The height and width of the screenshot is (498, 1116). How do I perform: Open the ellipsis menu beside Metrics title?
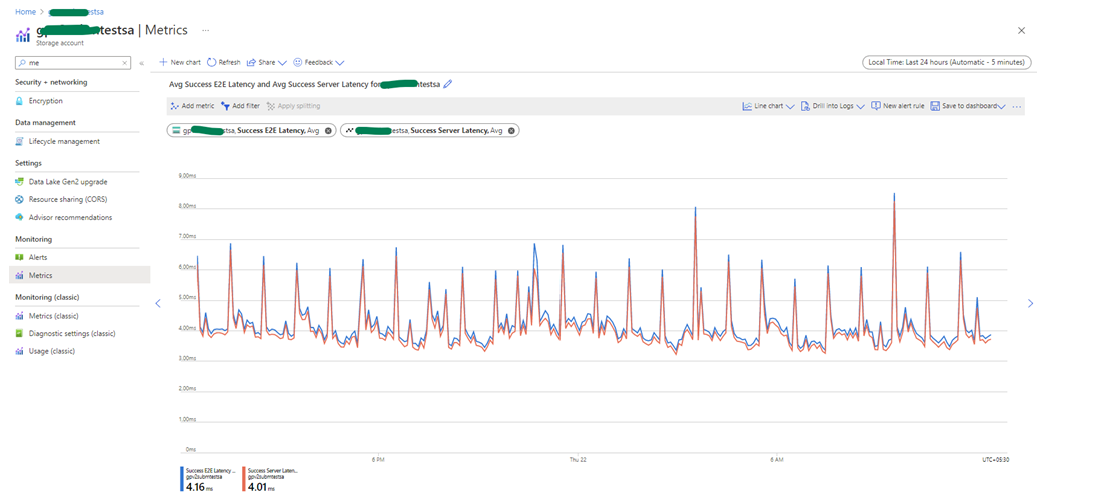pyautogui.click(x=206, y=31)
